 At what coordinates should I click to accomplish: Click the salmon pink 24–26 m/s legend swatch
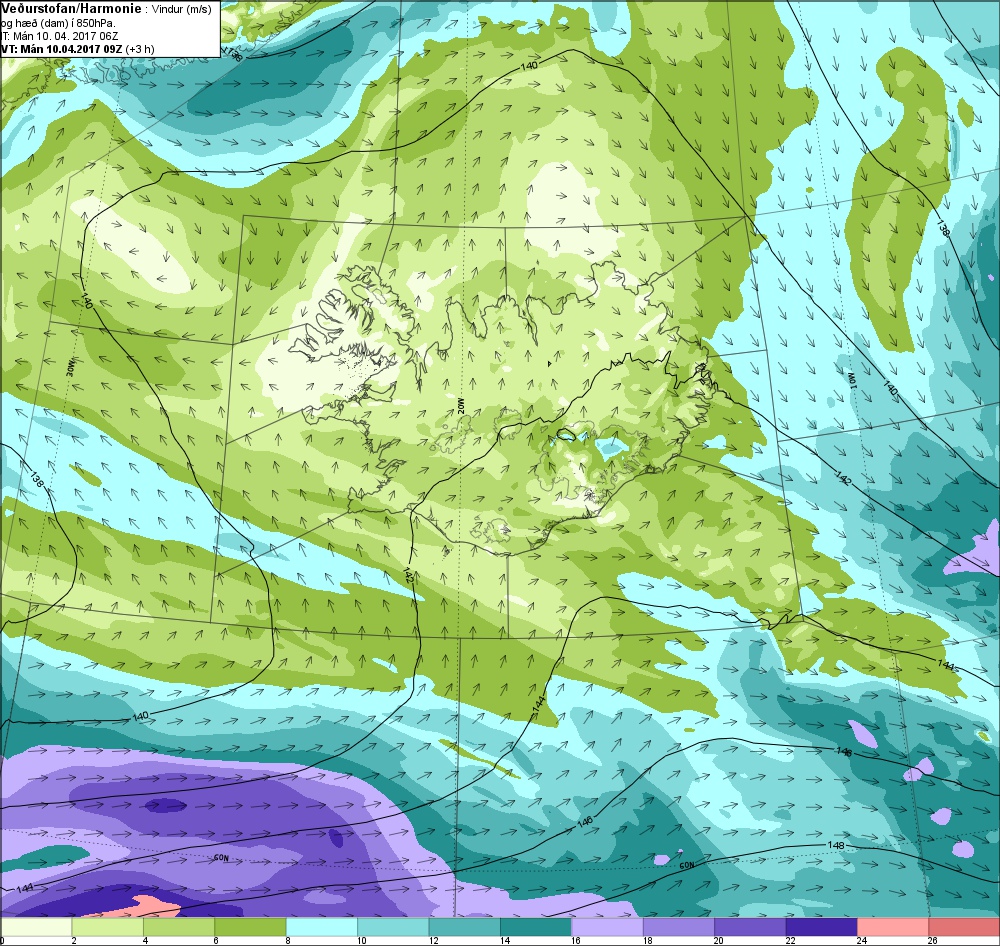[893, 926]
